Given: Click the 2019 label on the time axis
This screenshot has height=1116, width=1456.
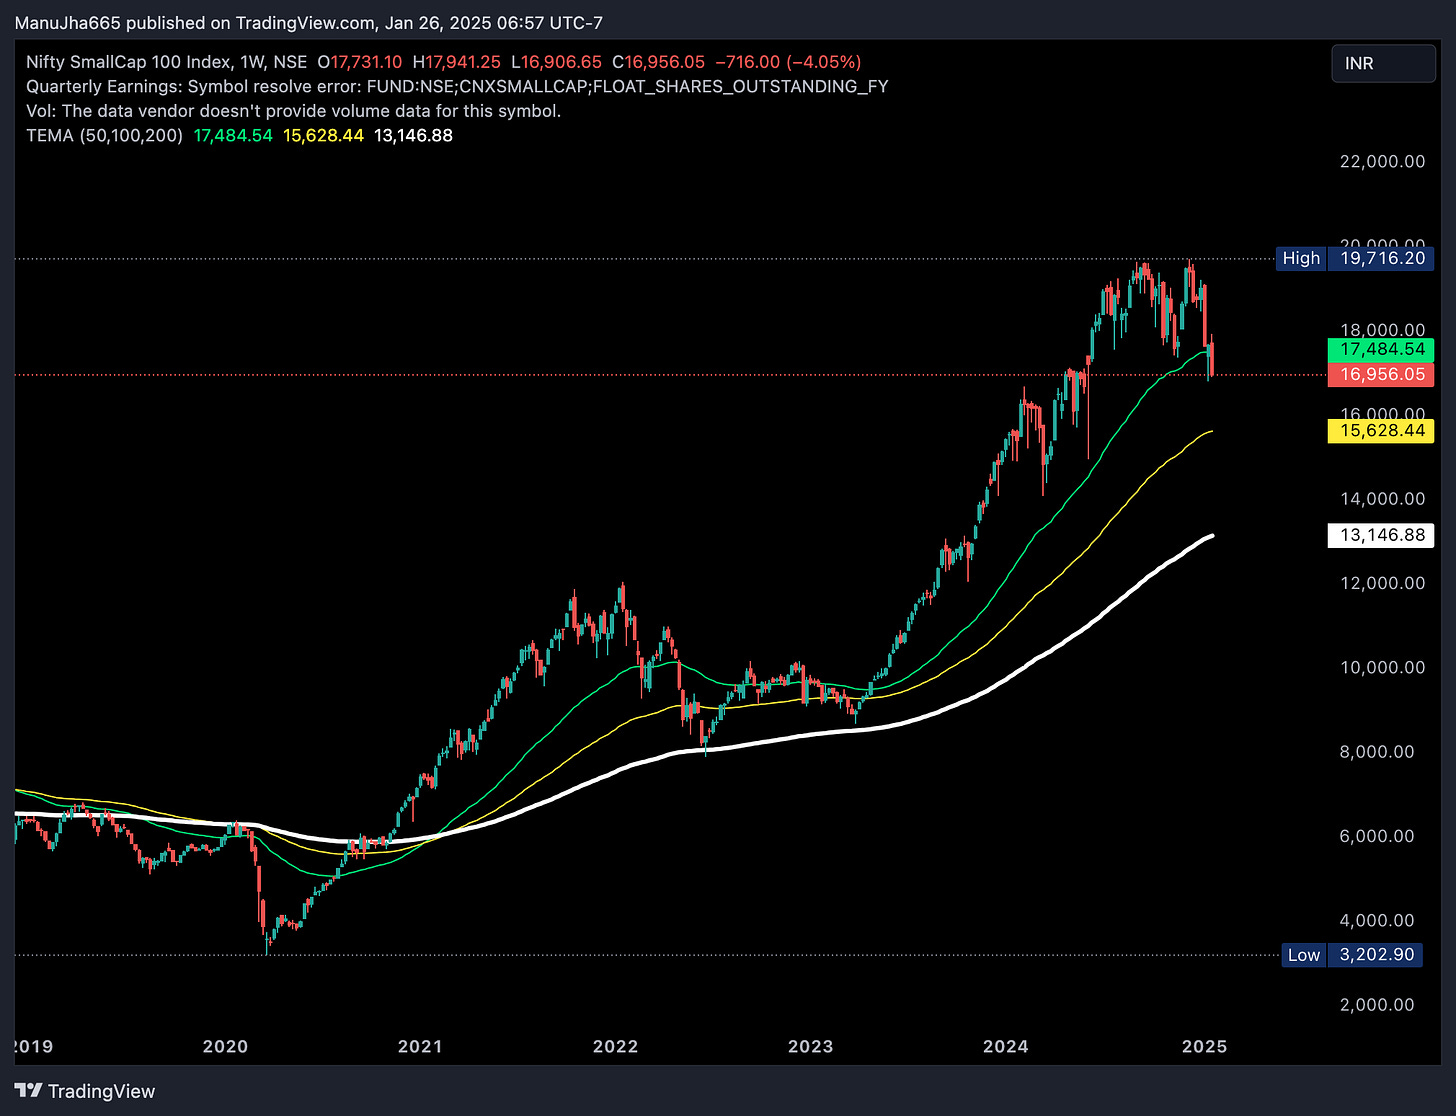Looking at the screenshot, I should click(33, 1047).
